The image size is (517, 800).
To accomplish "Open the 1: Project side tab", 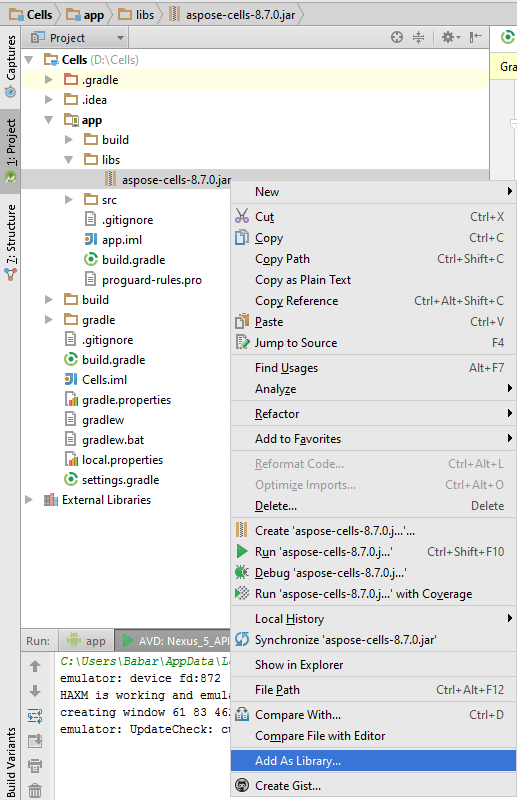I will click(10, 150).
